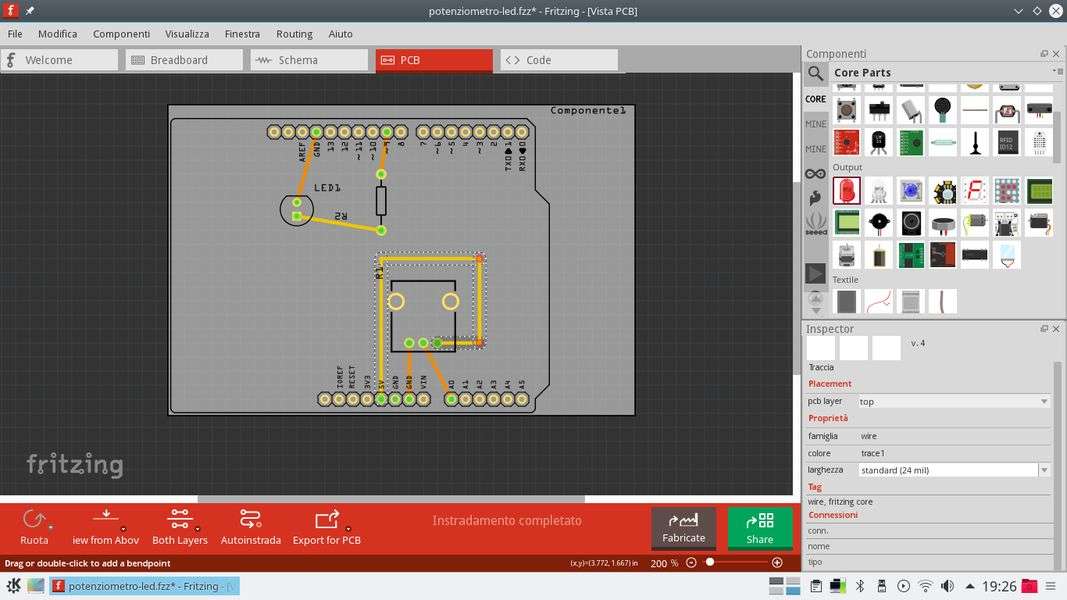Screen dimensions: 1067x600
Task: Open the Routing menu
Action: tap(294, 34)
